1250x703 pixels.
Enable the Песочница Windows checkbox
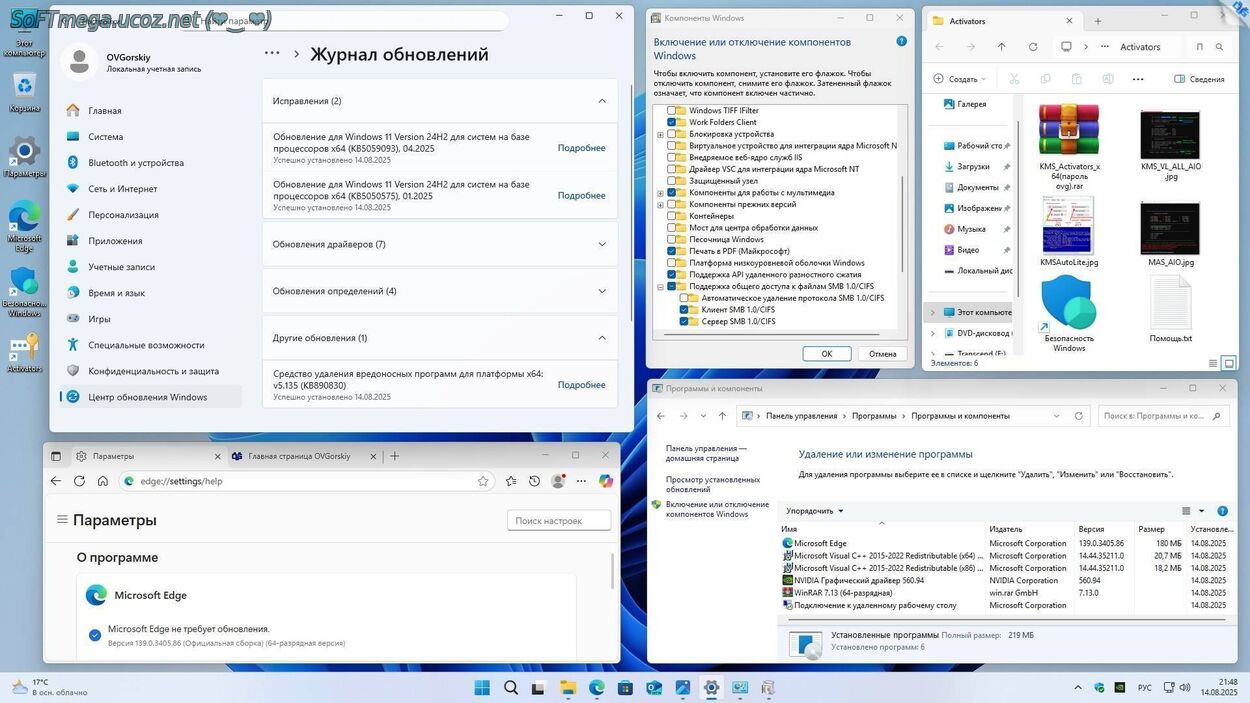coord(672,239)
